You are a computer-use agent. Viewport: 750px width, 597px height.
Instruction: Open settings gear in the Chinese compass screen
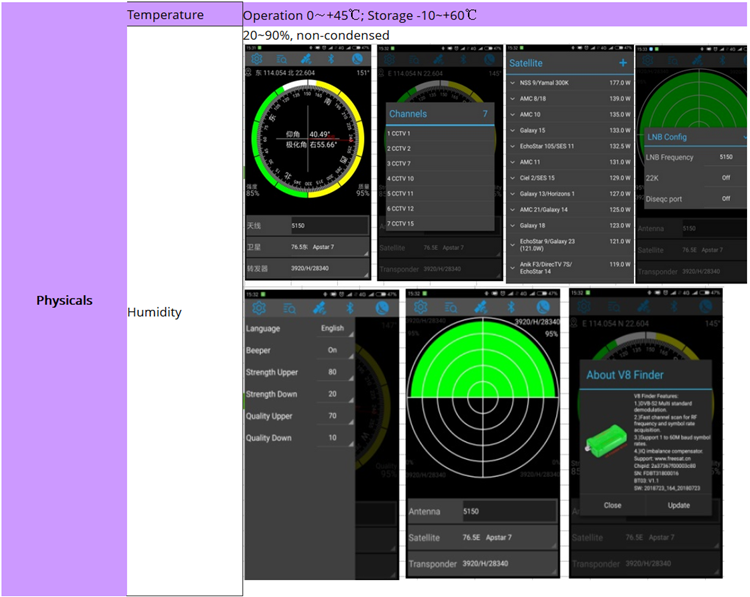pos(256,58)
